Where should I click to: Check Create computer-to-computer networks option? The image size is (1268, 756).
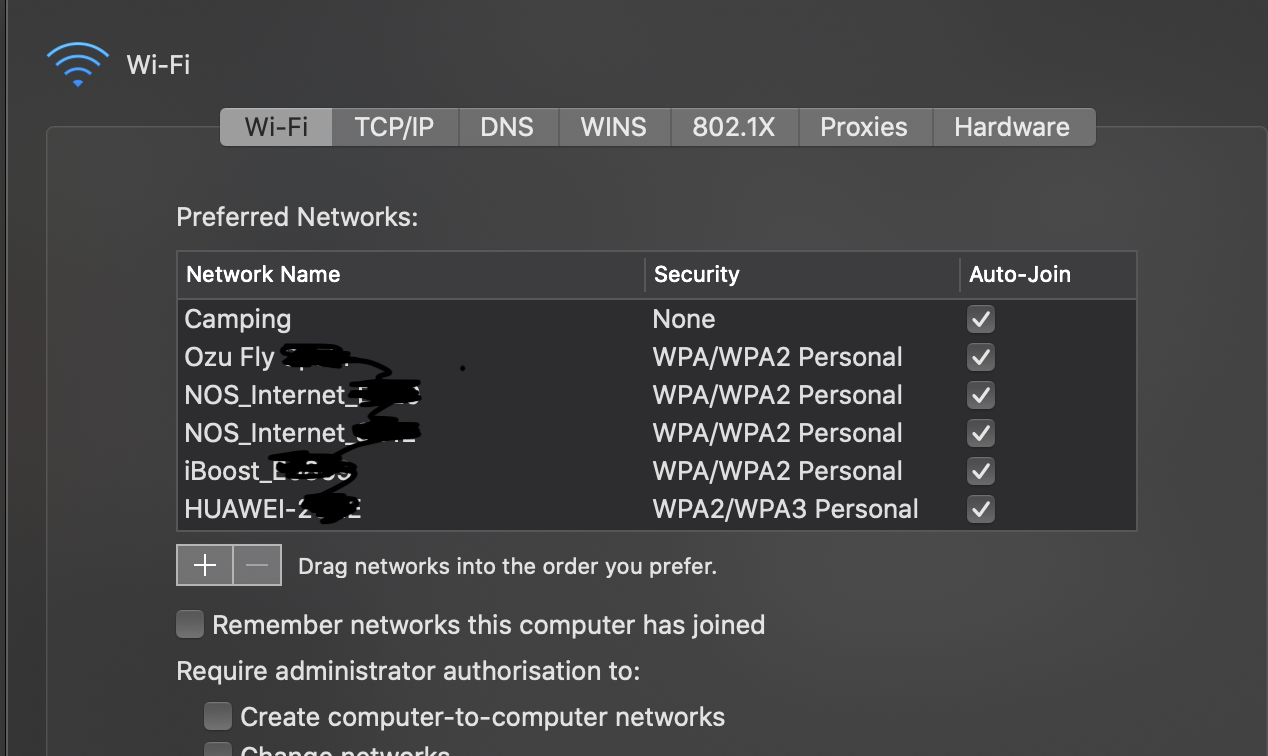pos(217,716)
